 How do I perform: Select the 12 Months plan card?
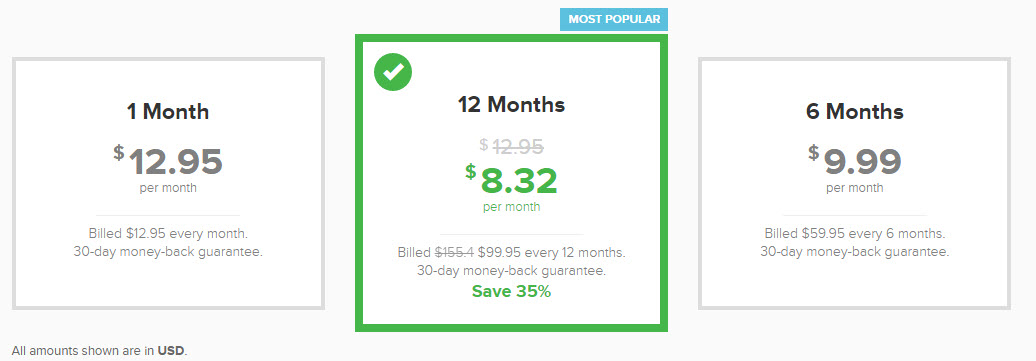511,183
